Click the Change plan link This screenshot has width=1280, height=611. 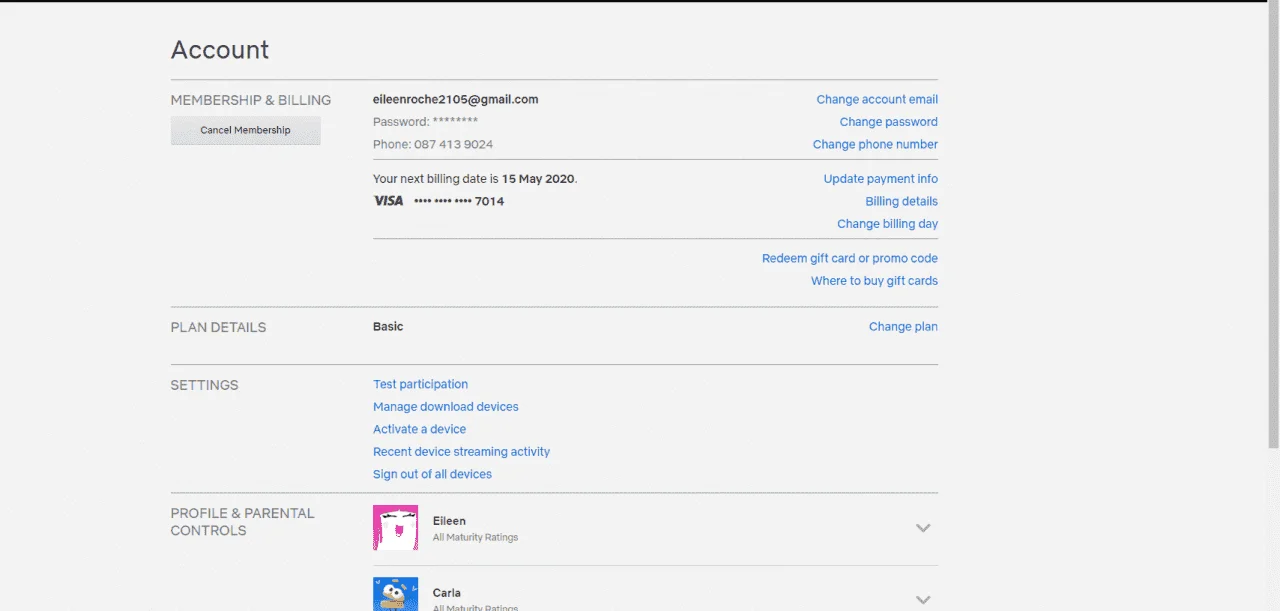click(903, 327)
